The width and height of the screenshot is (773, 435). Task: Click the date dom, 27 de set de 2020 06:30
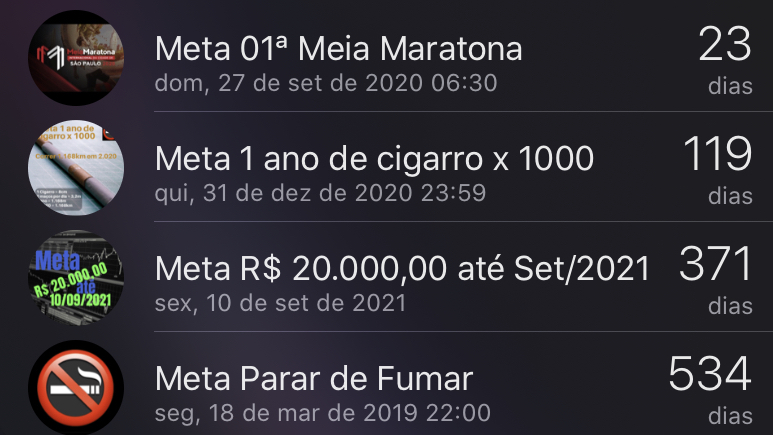click(x=326, y=83)
